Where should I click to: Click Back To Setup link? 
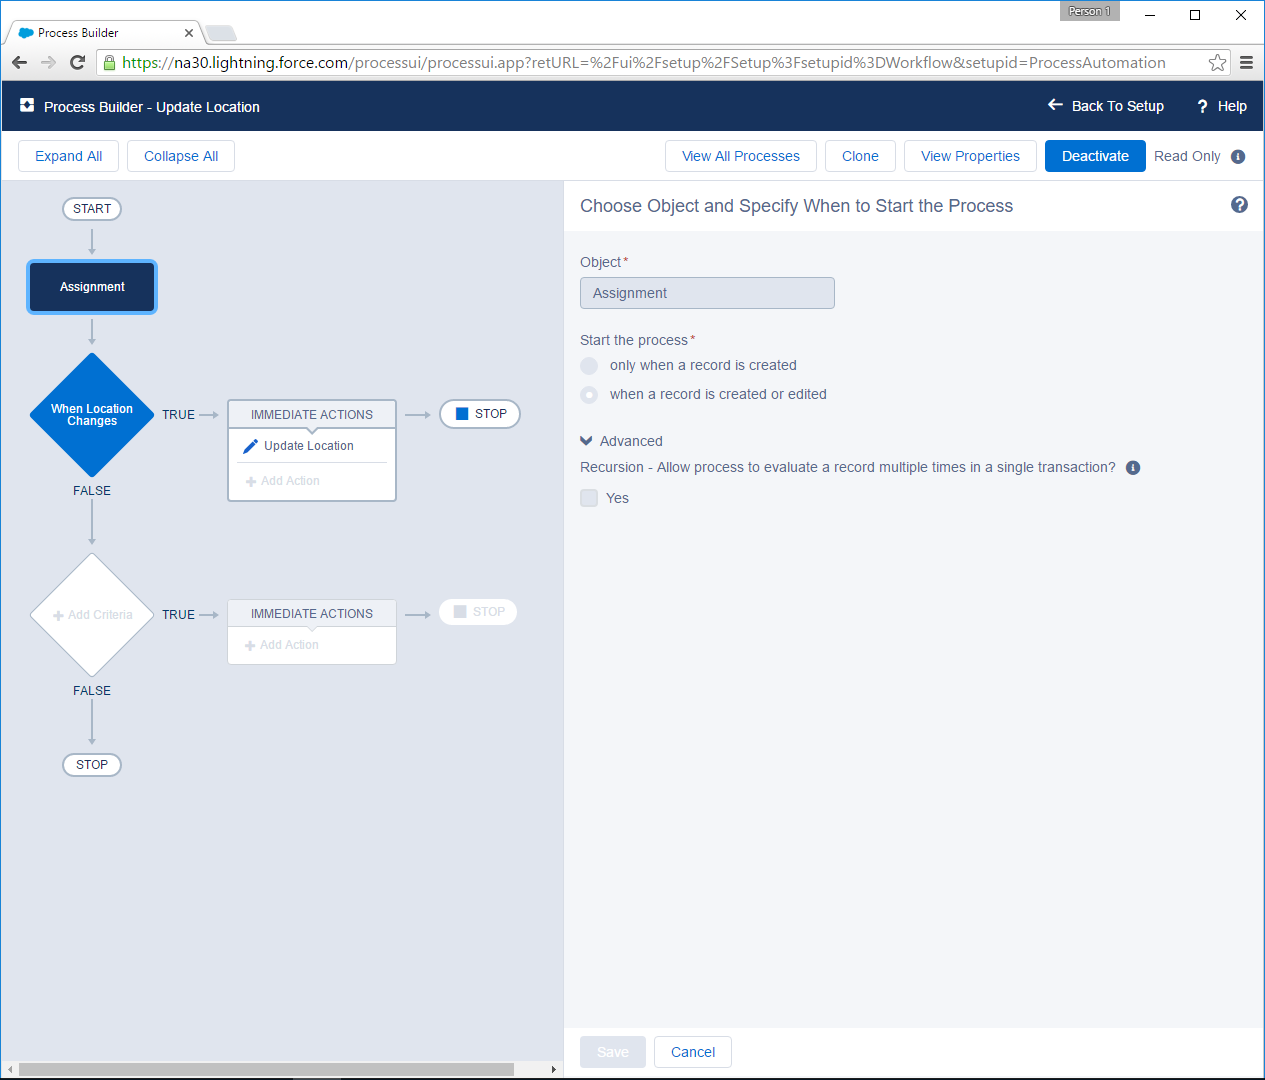(x=1117, y=106)
